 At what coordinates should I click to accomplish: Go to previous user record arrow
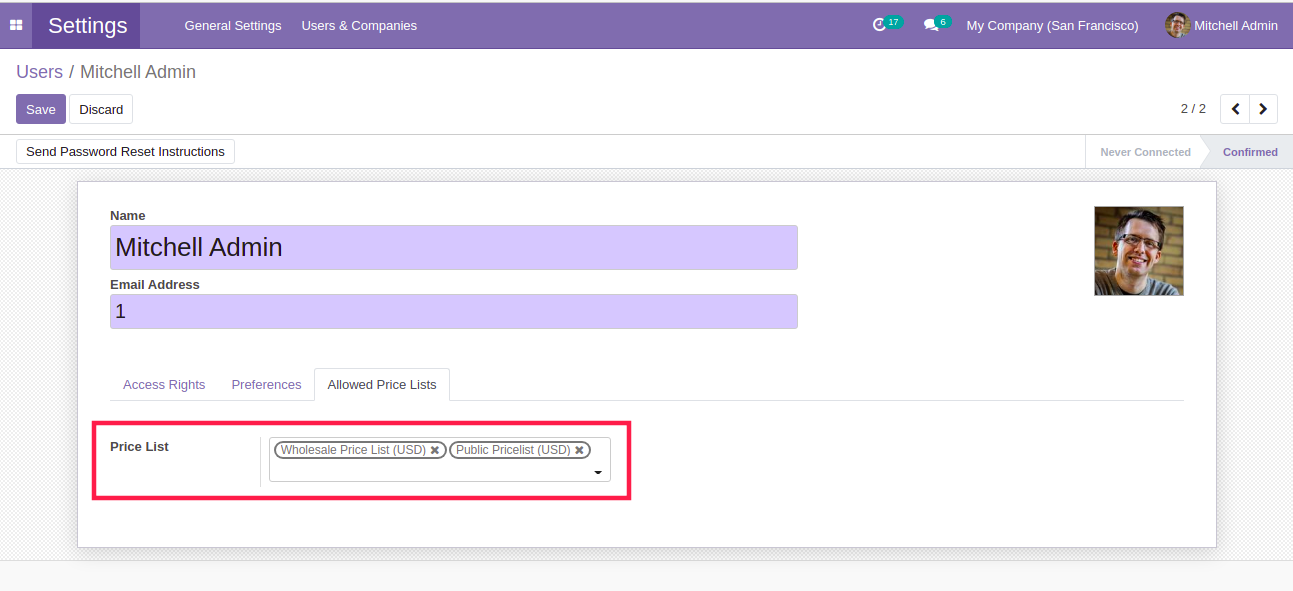pos(1235,109)
